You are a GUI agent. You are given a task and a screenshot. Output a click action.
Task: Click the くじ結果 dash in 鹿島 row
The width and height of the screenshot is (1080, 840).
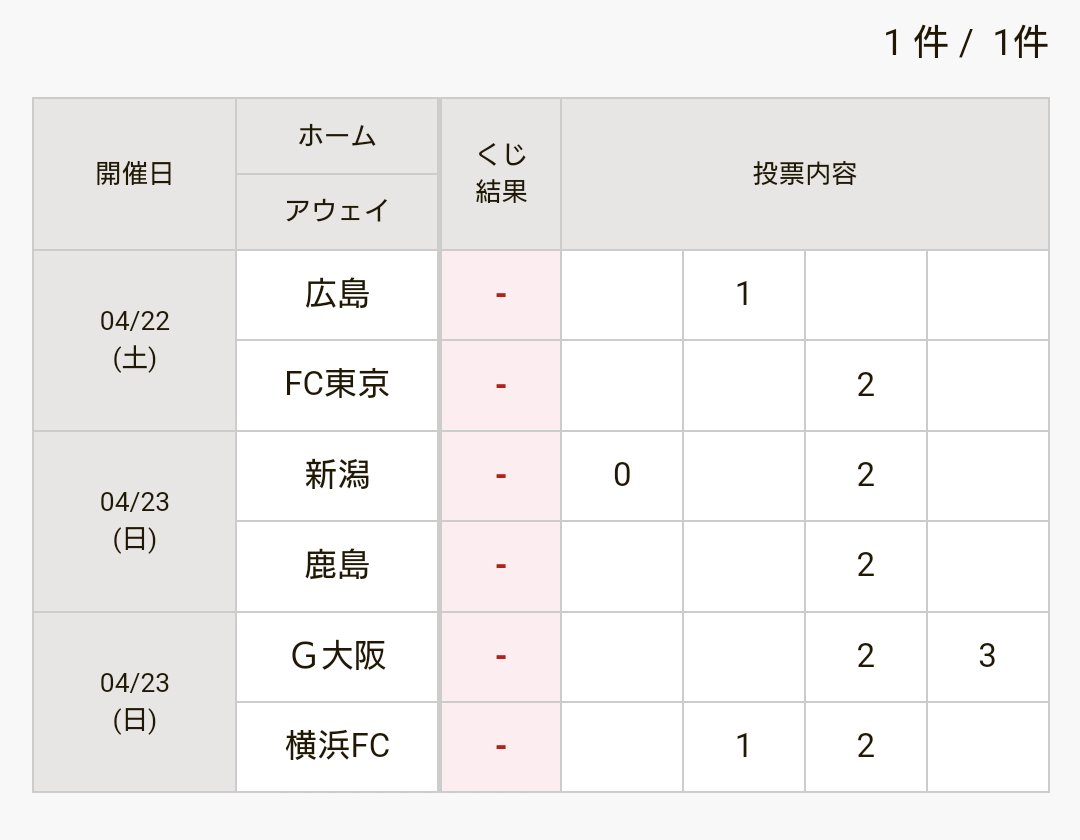[501, 566]
